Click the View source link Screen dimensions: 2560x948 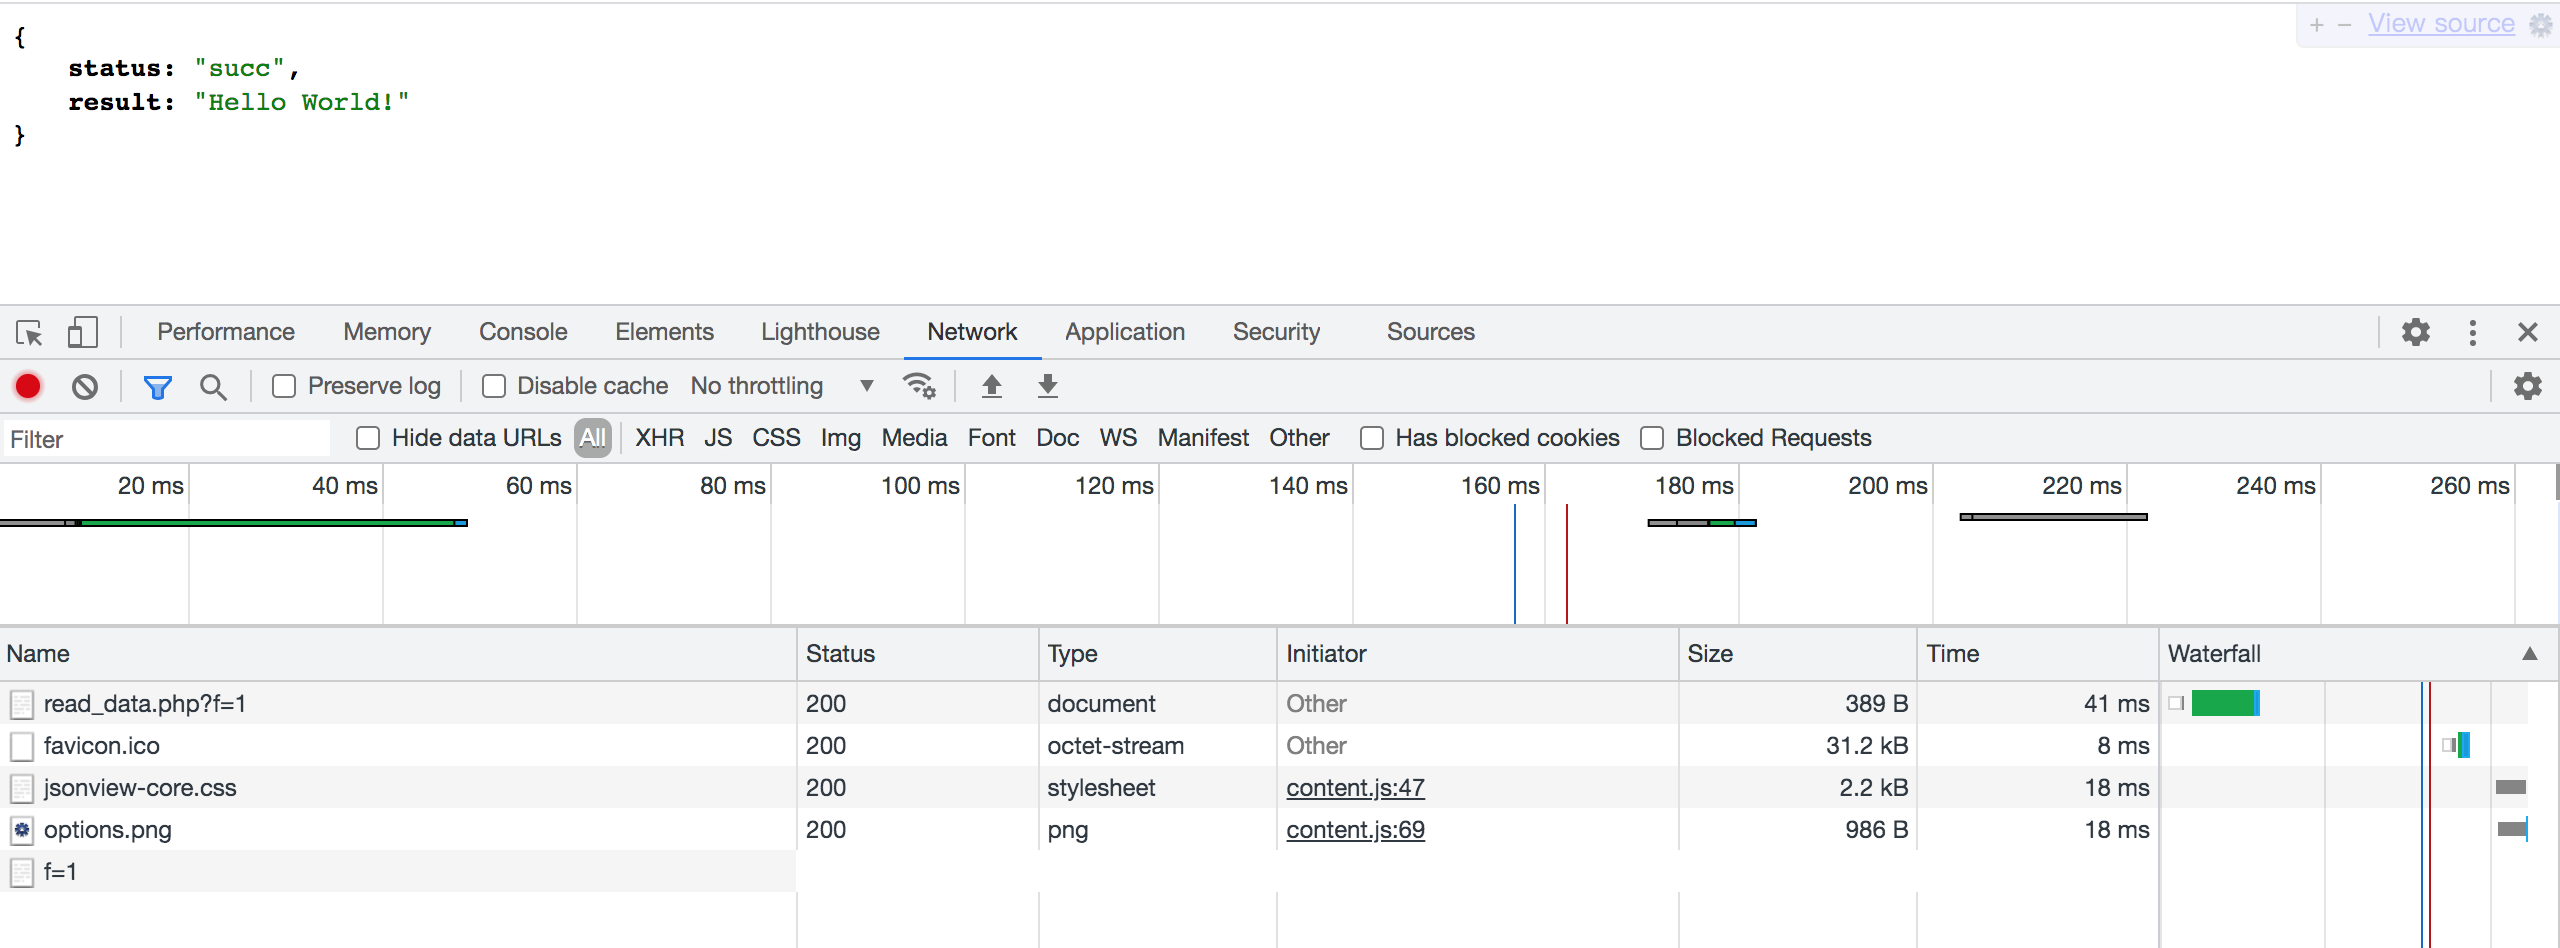point(2441,24)
